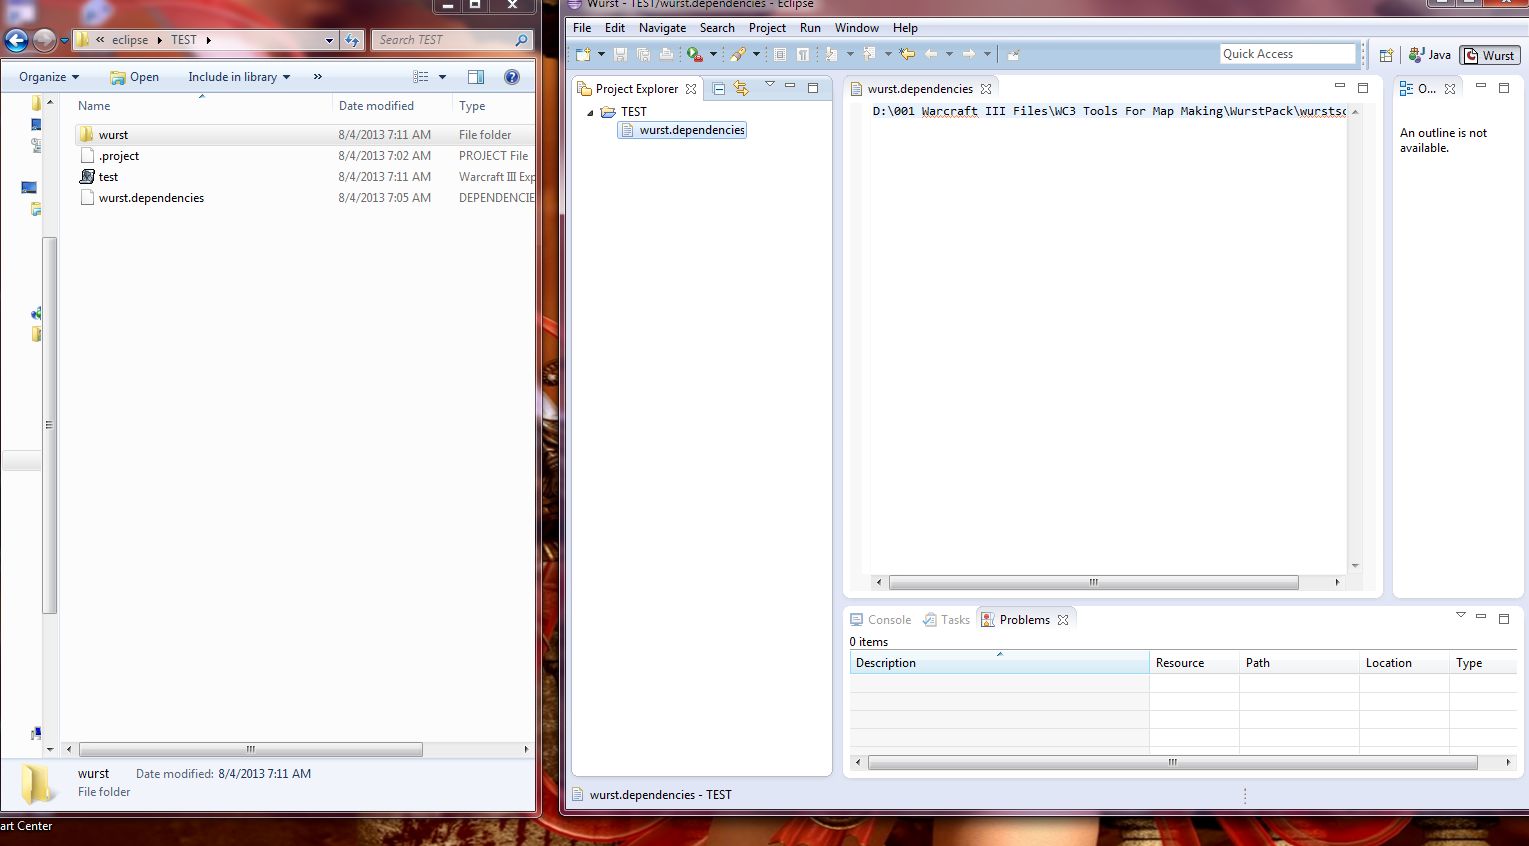Sort Problems by Description column
This screenshot has height=846, width=1529.
tap(999, 663)
